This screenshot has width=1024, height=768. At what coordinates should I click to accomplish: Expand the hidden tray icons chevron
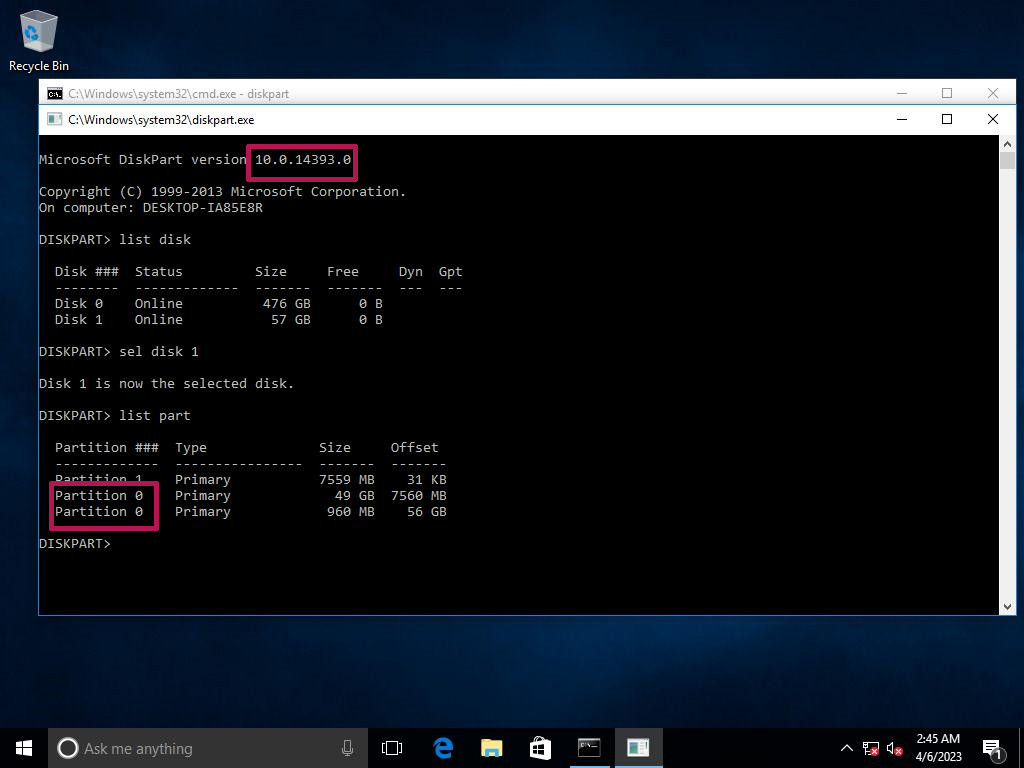click(x=846, y=748)
